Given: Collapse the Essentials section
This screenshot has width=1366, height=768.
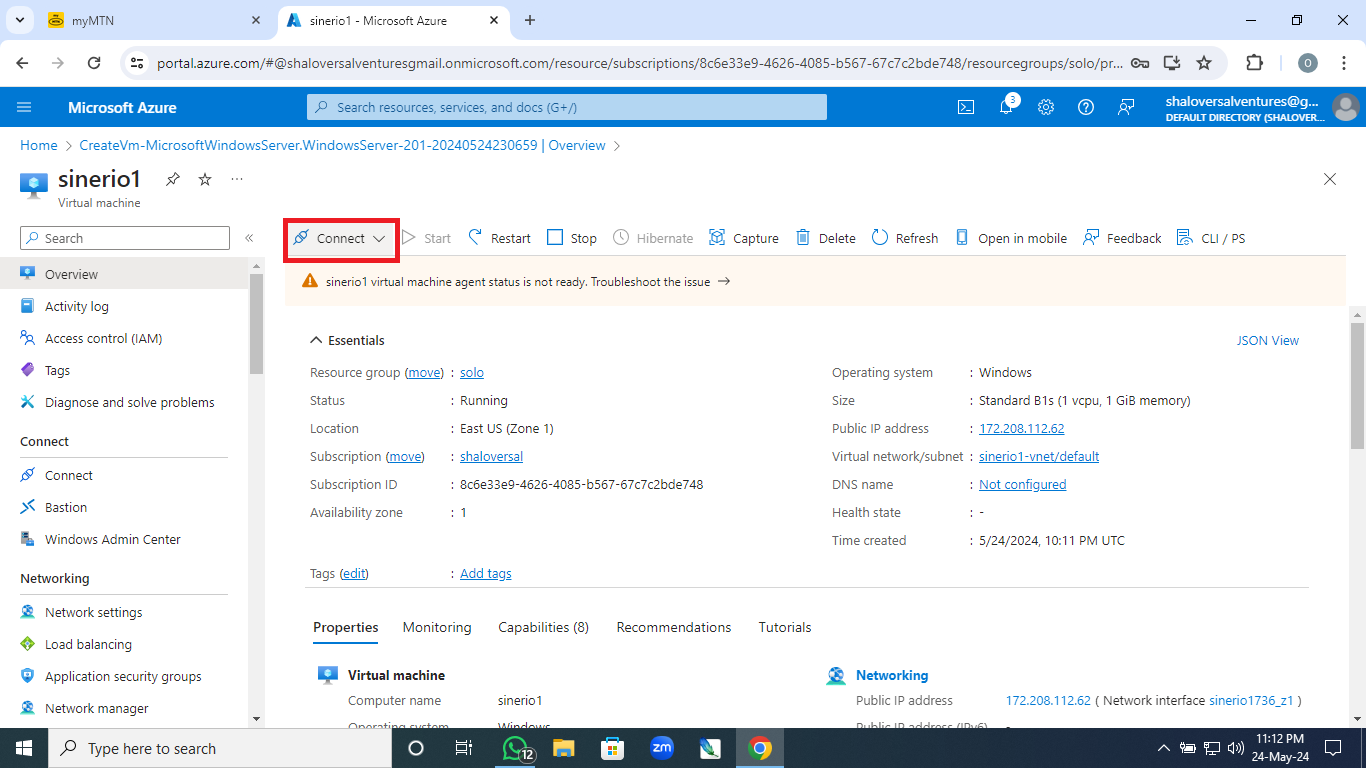Looking at the screenshot, I should [347, 340].
